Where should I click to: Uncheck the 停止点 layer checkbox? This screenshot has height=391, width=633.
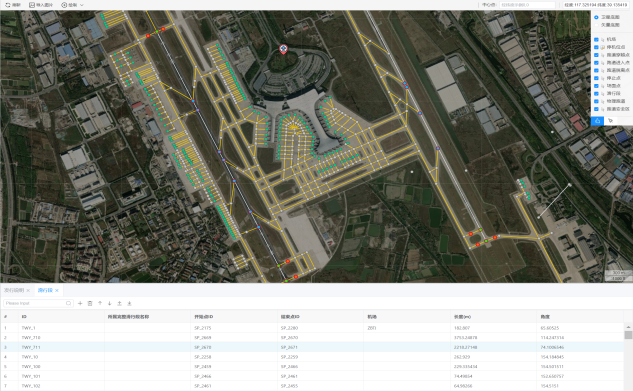point(596,78)
